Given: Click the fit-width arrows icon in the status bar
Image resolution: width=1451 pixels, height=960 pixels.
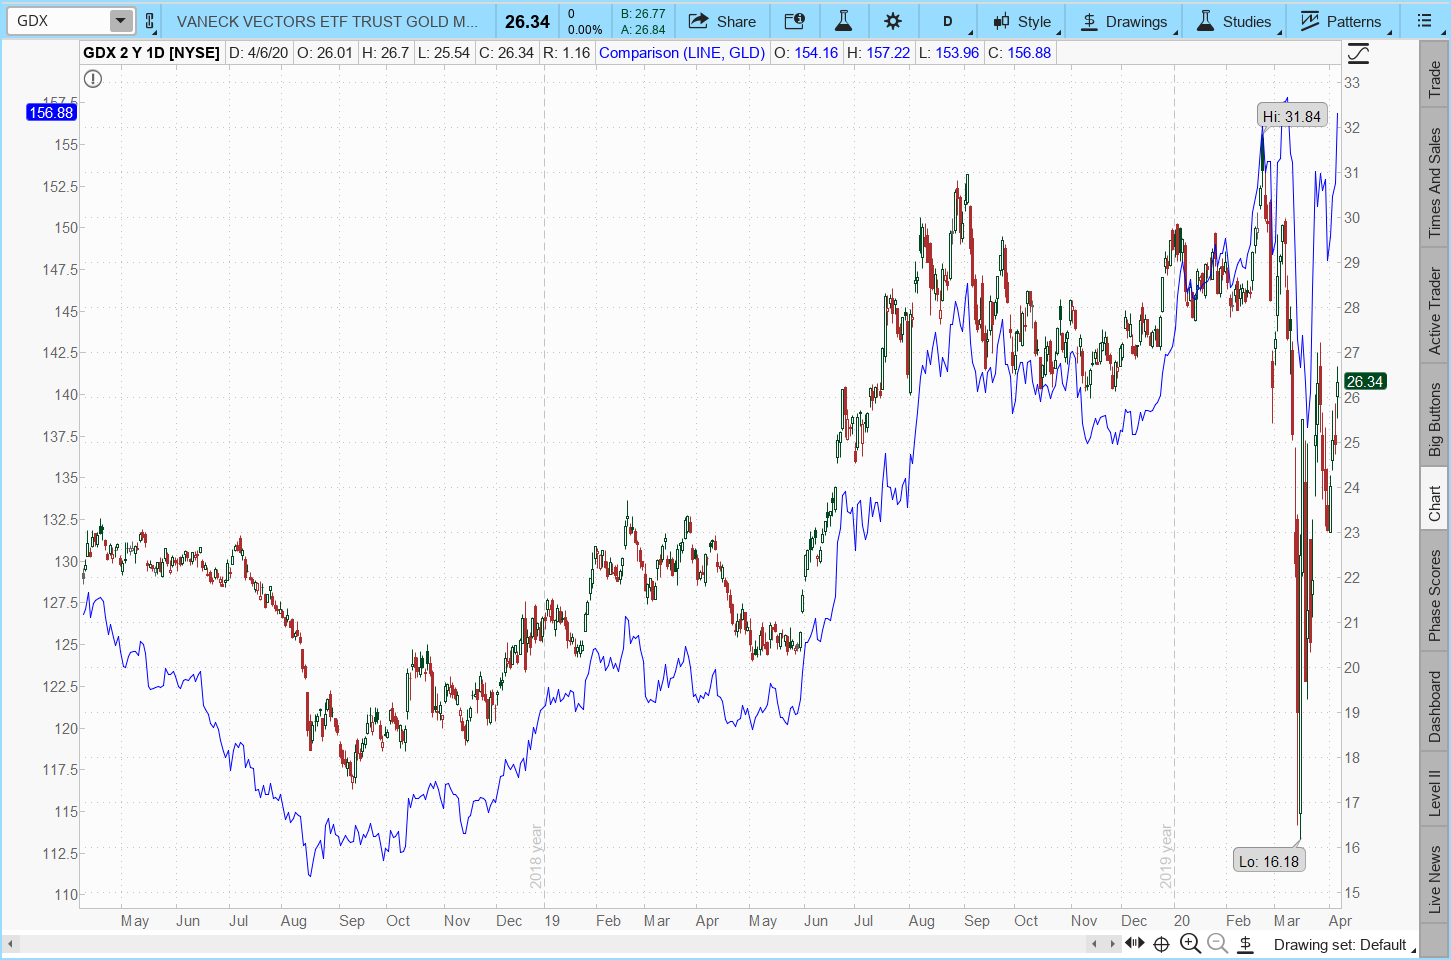Looking at the screenshot, I should pos(1135,943).
